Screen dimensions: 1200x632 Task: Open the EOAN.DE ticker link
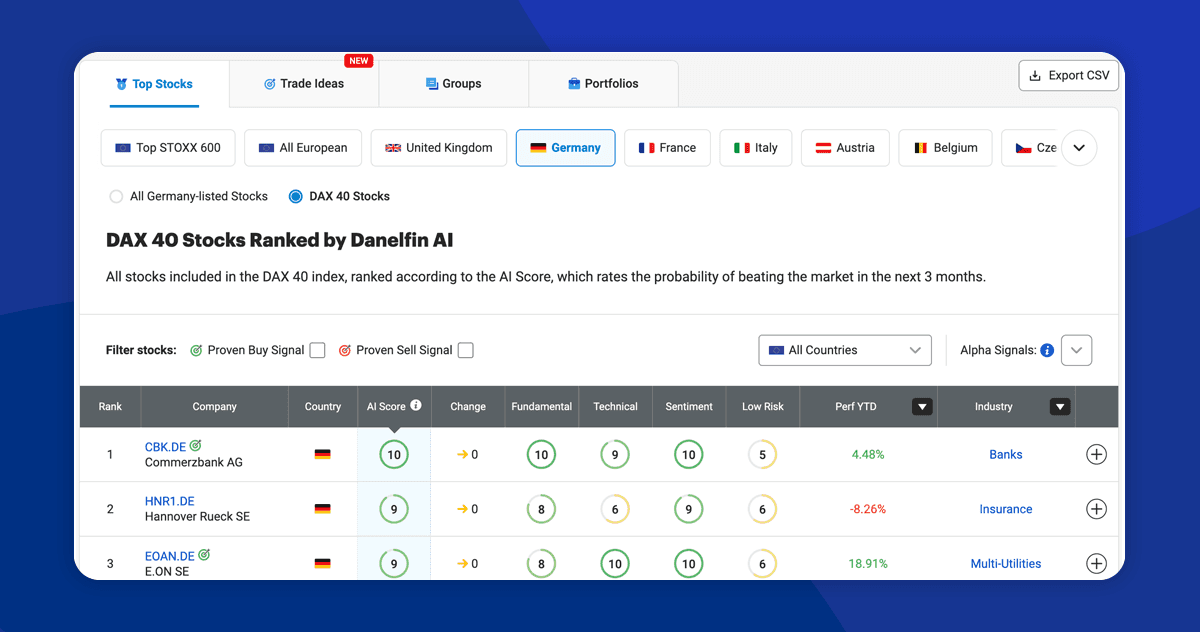click(170, 556)
